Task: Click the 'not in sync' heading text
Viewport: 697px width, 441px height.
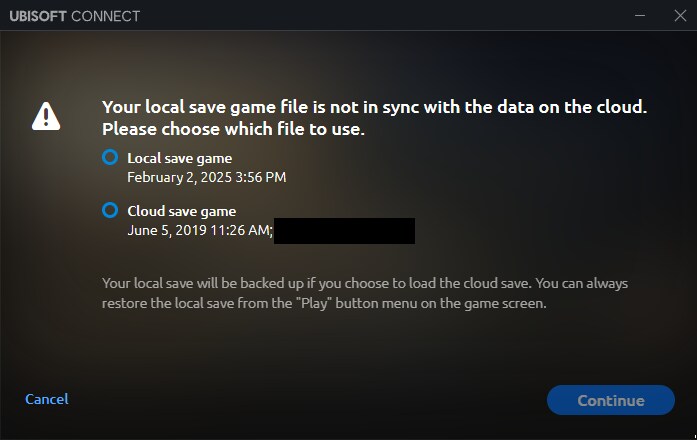Action: [x=374, y=107]
